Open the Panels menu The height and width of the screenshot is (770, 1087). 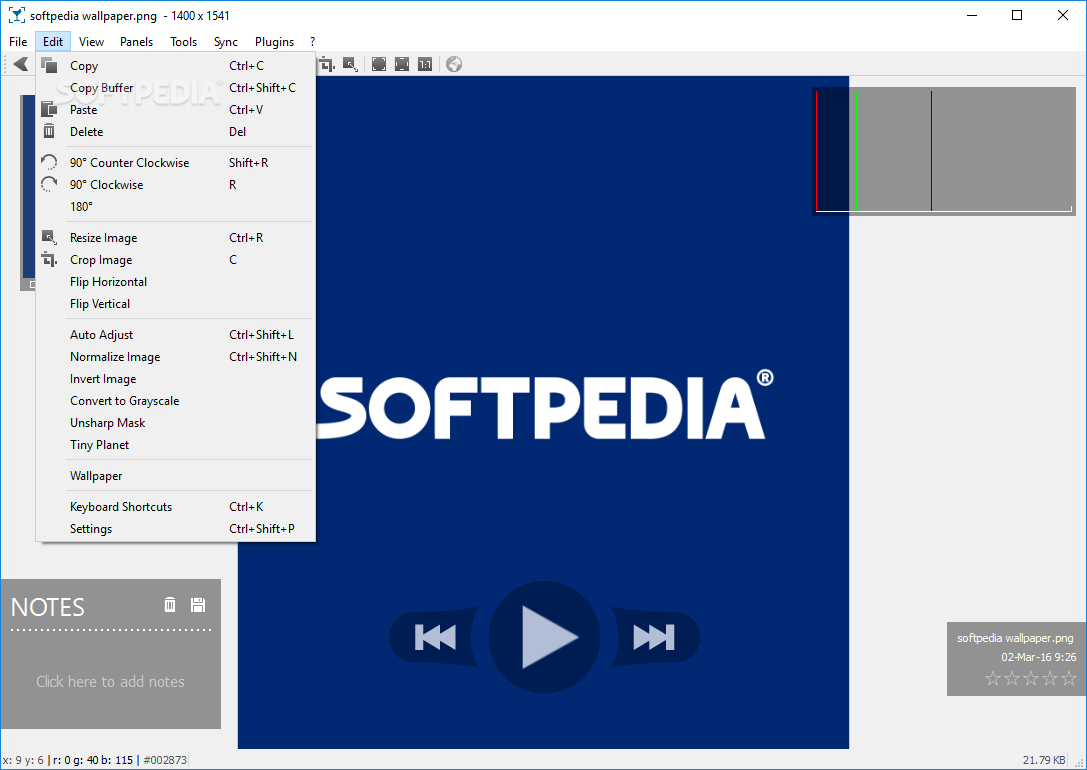pos(137,42)
